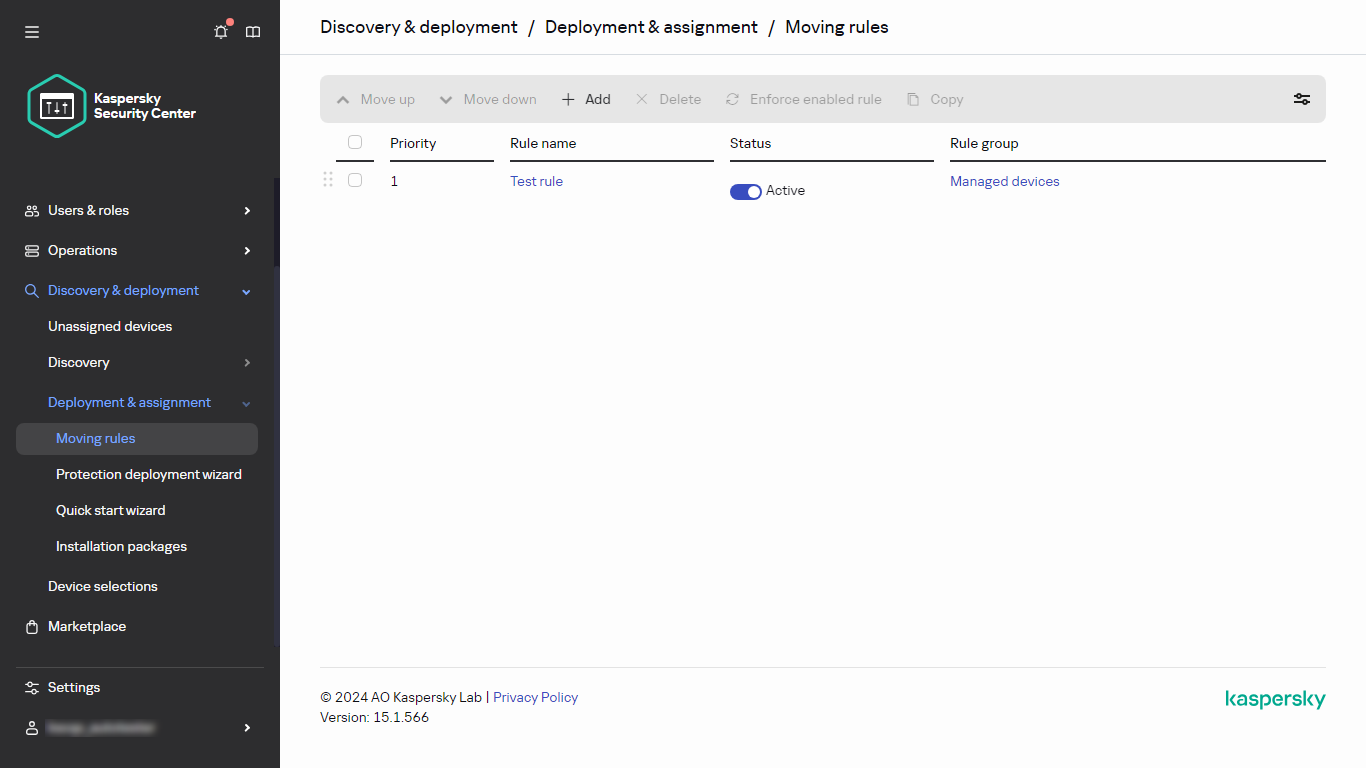Open help using the book icon

click(x=252, y=31)
